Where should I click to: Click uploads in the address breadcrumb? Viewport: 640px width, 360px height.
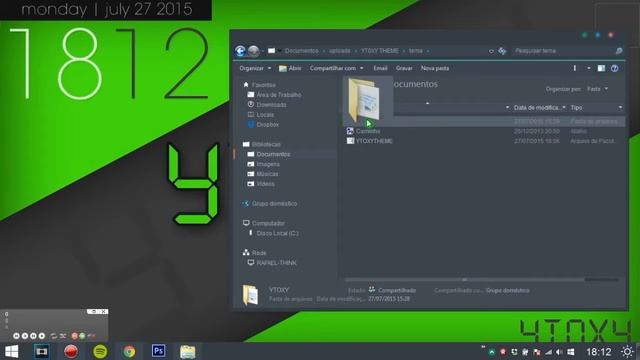(340, 51)
